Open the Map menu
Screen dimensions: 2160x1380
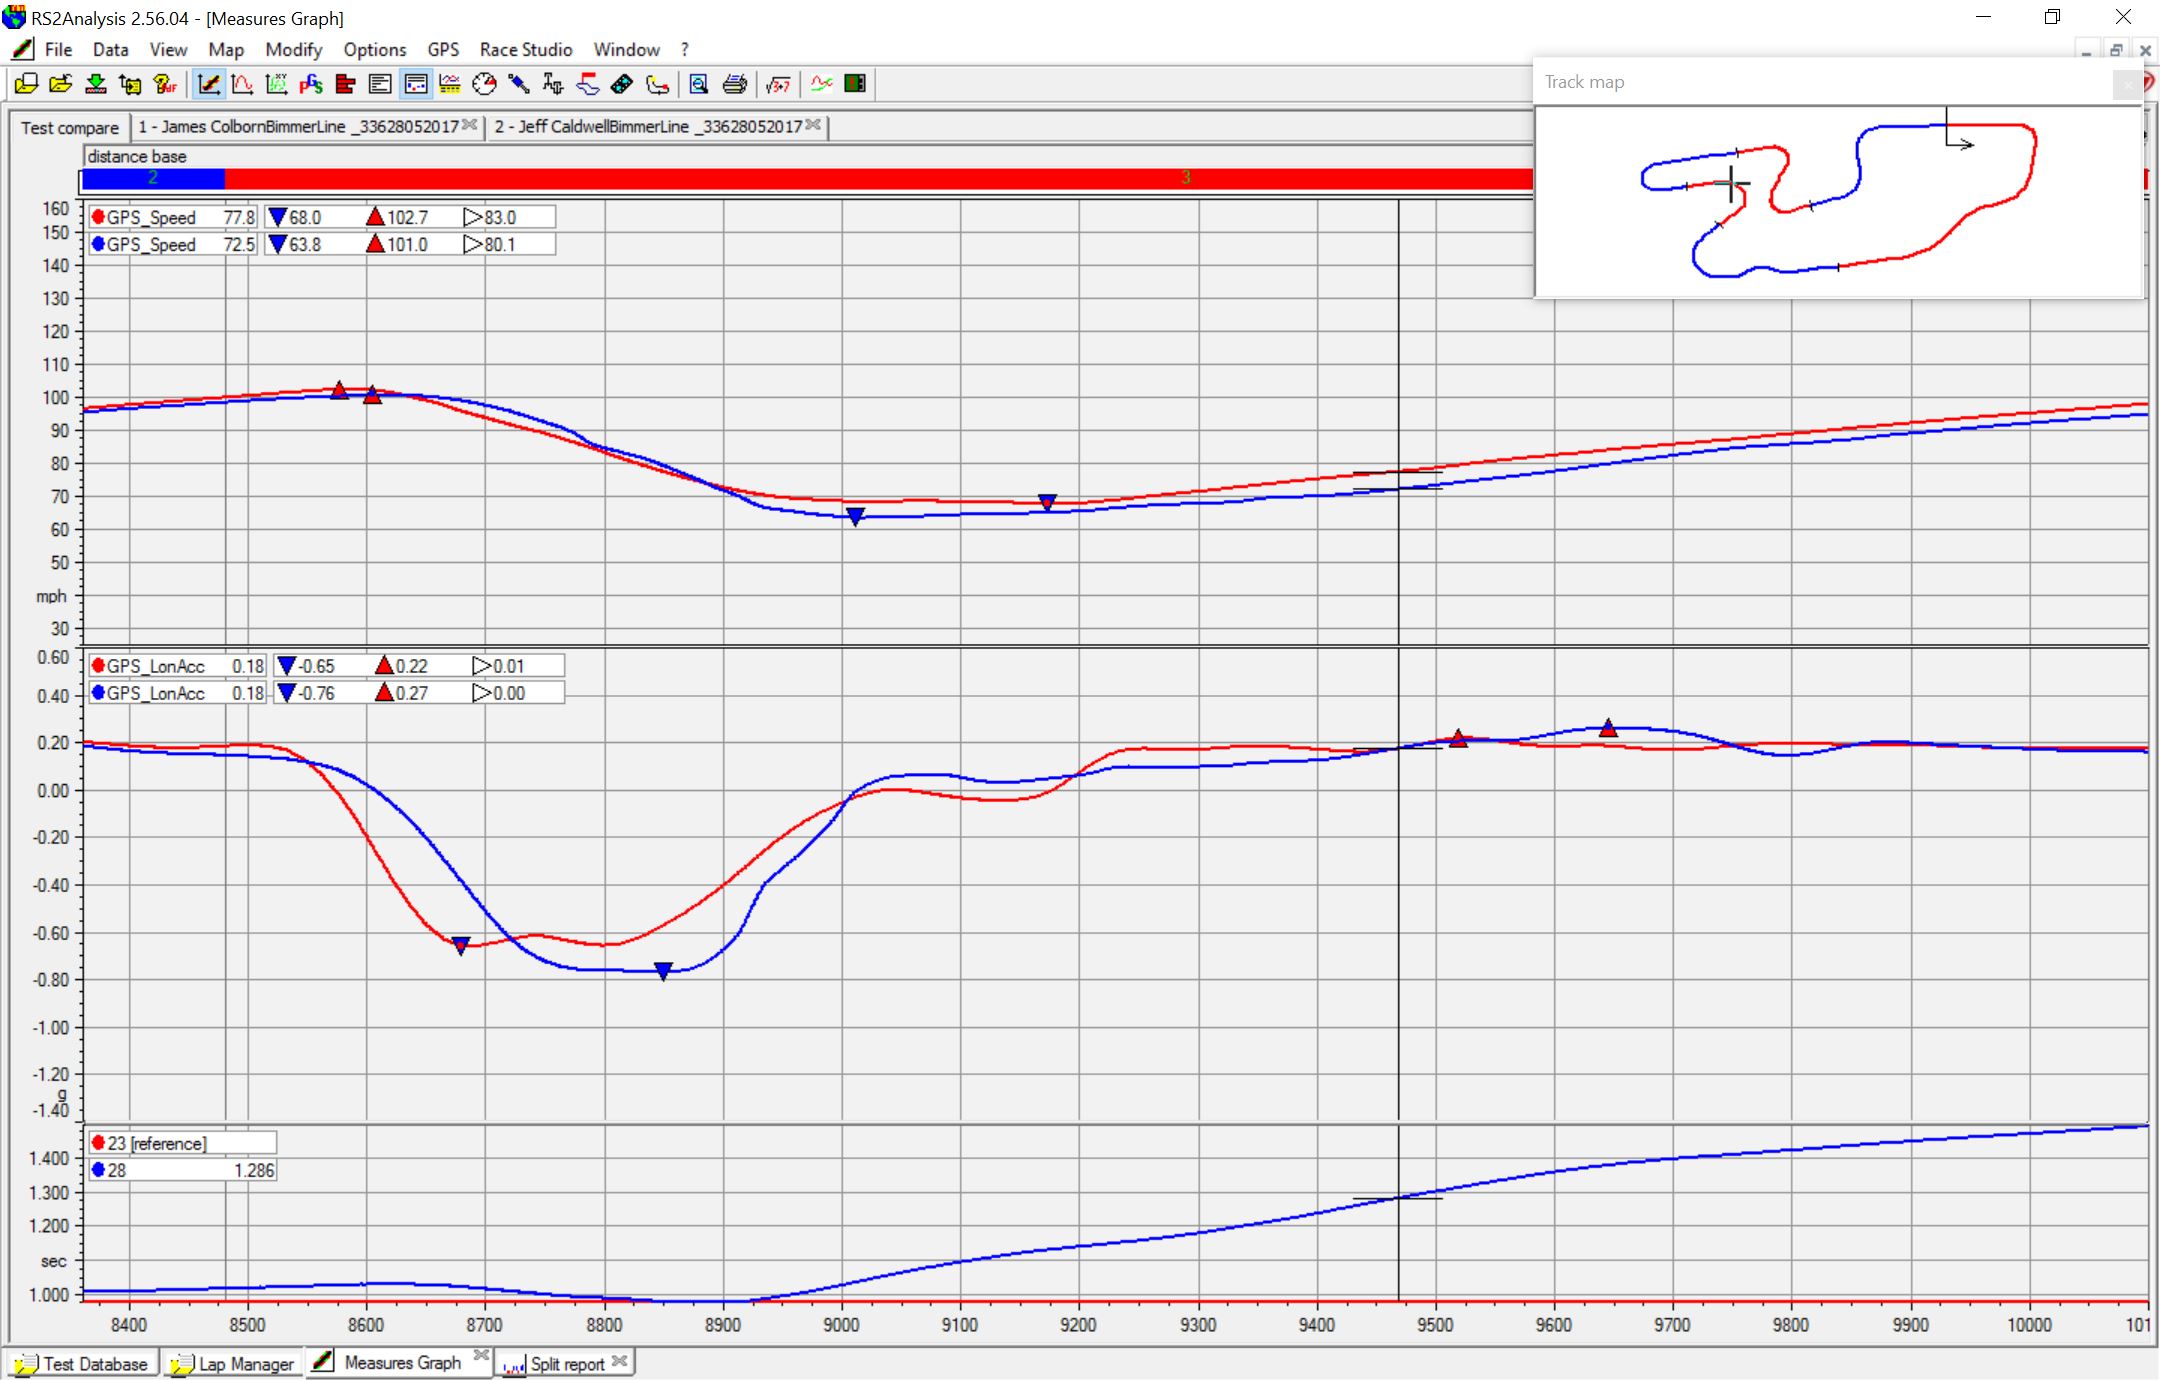click(x=226, y=49)
